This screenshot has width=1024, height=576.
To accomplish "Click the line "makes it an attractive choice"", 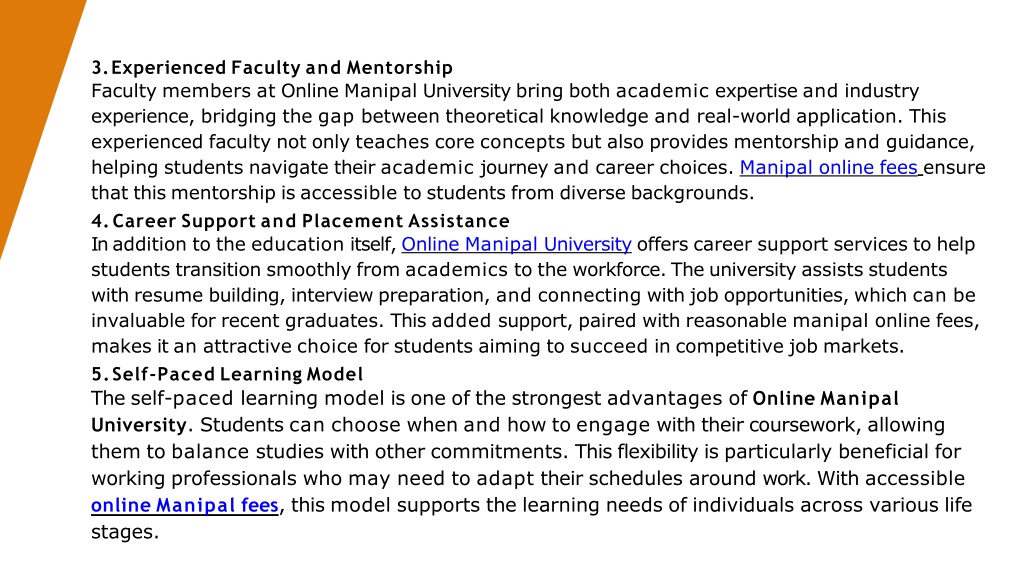I will [x=498, y=346].
